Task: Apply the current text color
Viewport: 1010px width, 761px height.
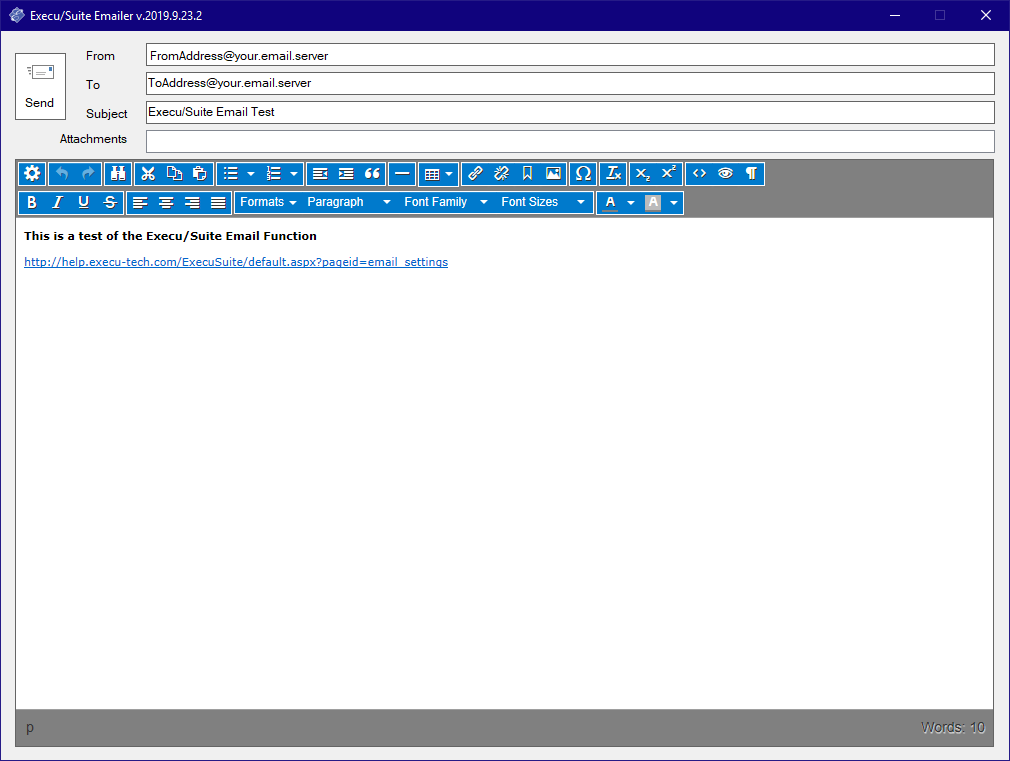Action: (x=610, y=202)
